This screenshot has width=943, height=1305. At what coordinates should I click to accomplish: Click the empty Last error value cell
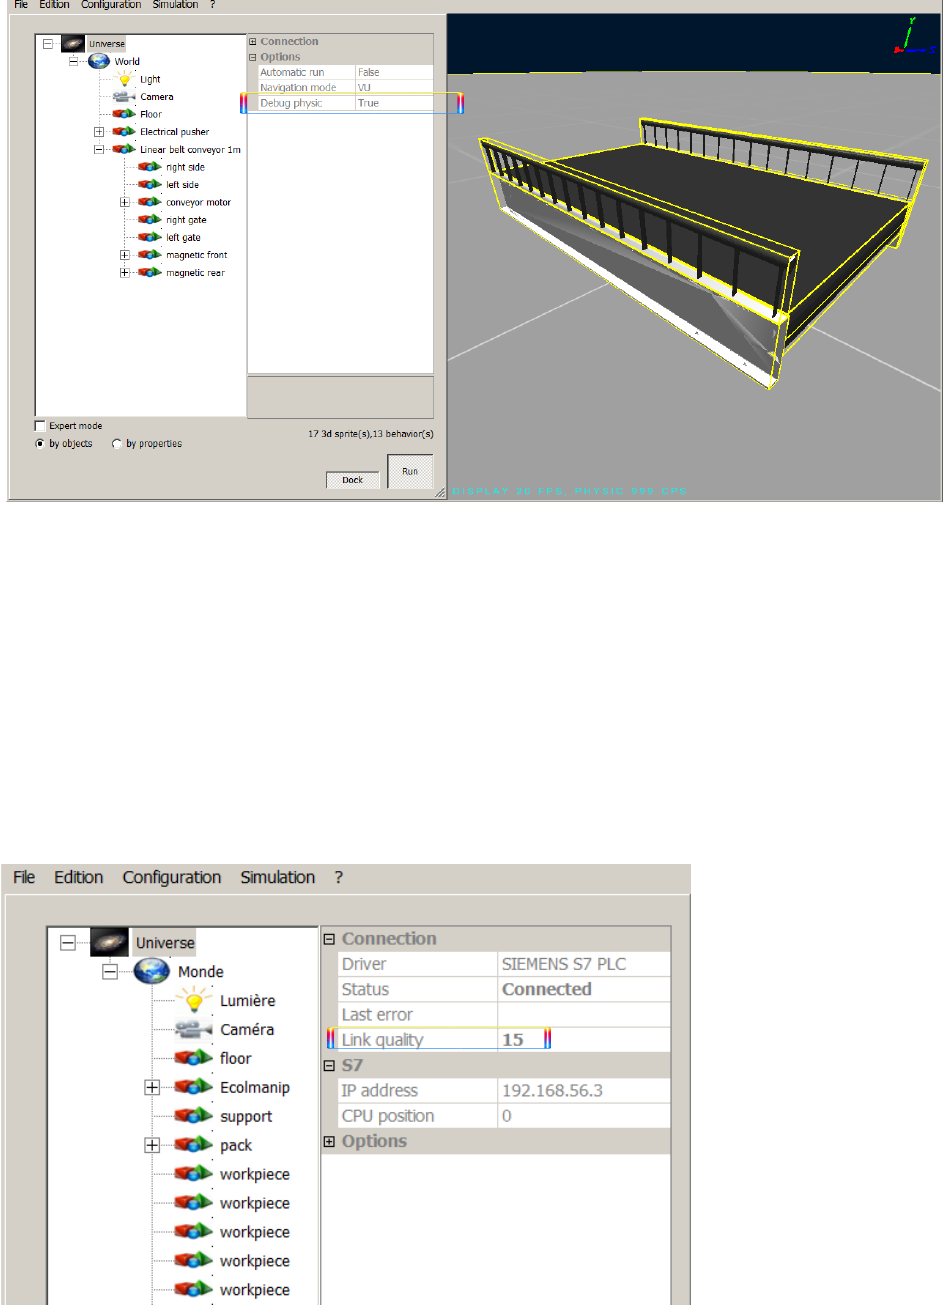click(584, 1014)
